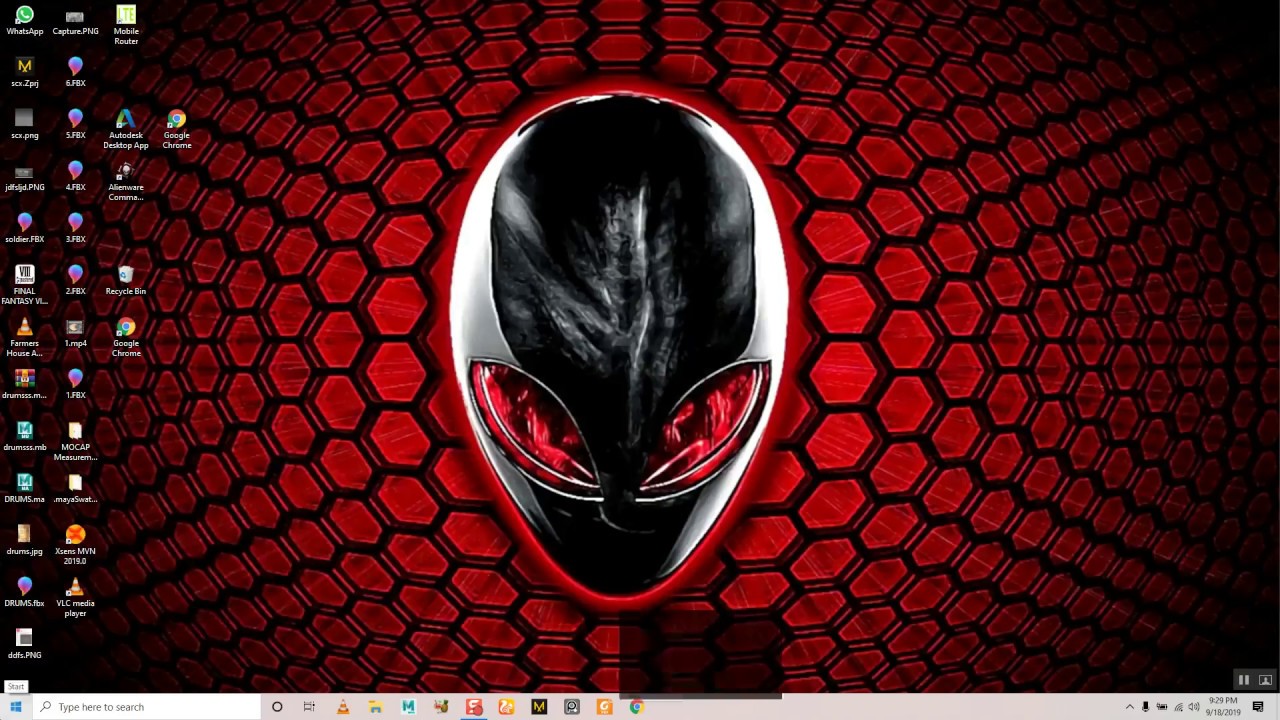Click the microphone icon in the system tray
Image resolution: width=1280 pixels, height=720 pixels.
click(x=1146, y=707)
